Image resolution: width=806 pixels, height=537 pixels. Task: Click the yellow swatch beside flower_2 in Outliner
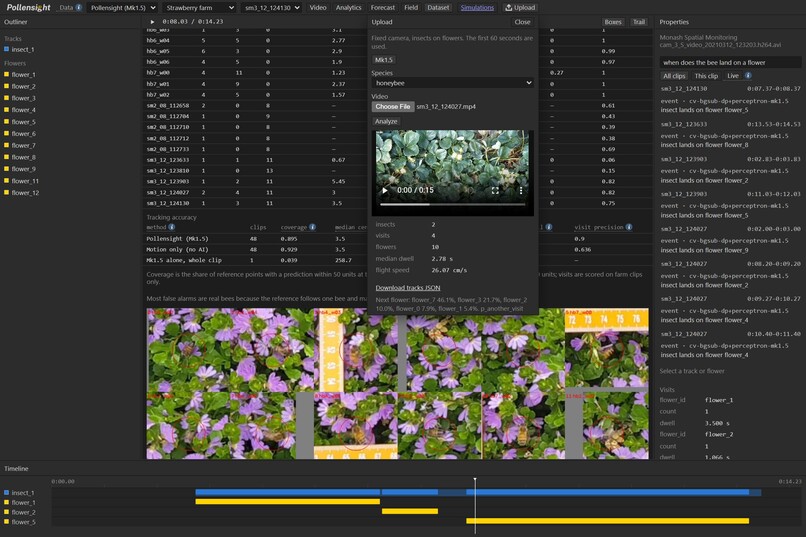(7, 86)
